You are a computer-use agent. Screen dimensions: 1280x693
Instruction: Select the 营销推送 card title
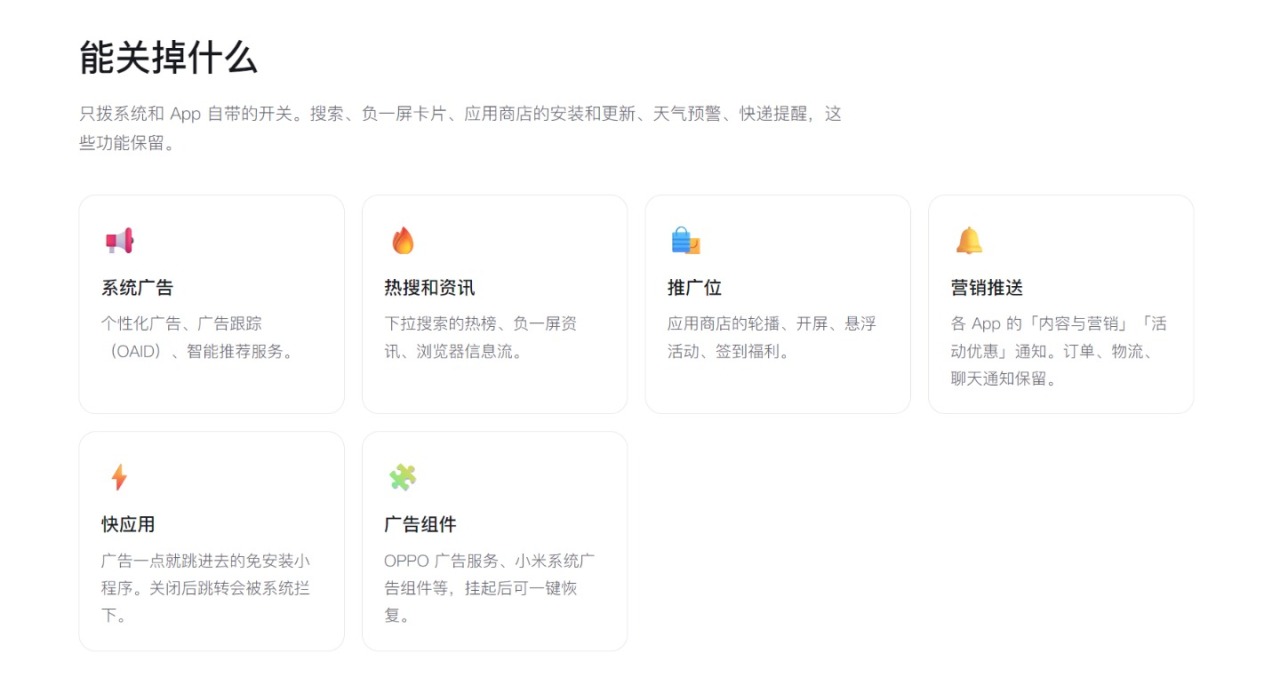(x=987, y=288)
